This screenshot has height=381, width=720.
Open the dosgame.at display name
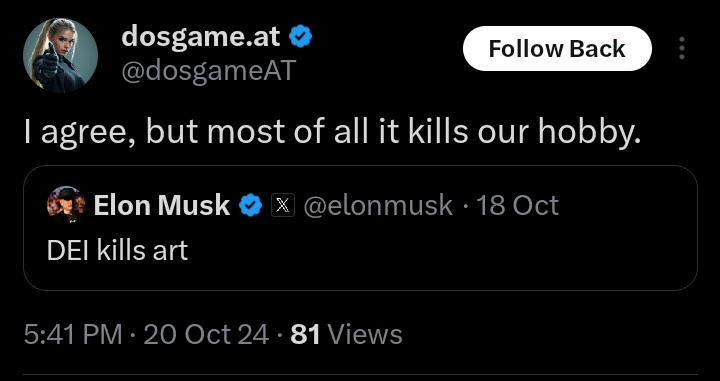click(x=201, y=36)
